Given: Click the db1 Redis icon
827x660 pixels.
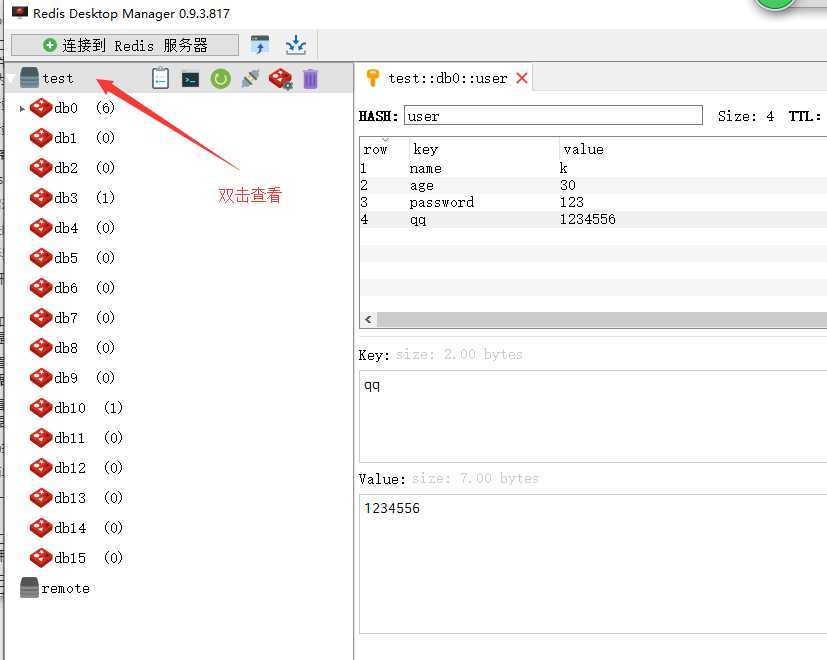Looking at the screenshot, I should tap(41, 138).
